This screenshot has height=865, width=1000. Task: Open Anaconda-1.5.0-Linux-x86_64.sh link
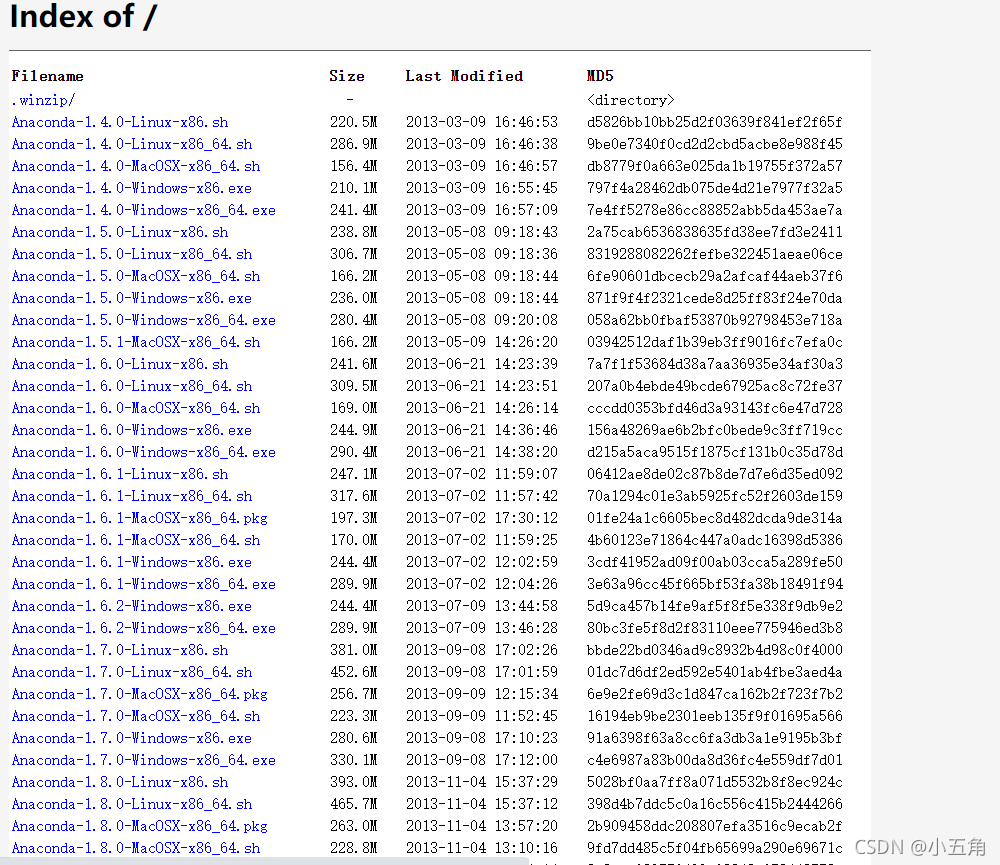pos(132,255)
